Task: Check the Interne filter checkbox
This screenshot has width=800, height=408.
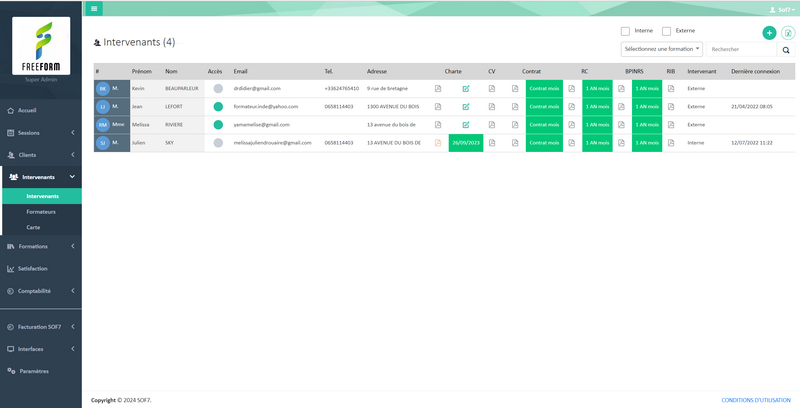Action: tap(626, 31)
